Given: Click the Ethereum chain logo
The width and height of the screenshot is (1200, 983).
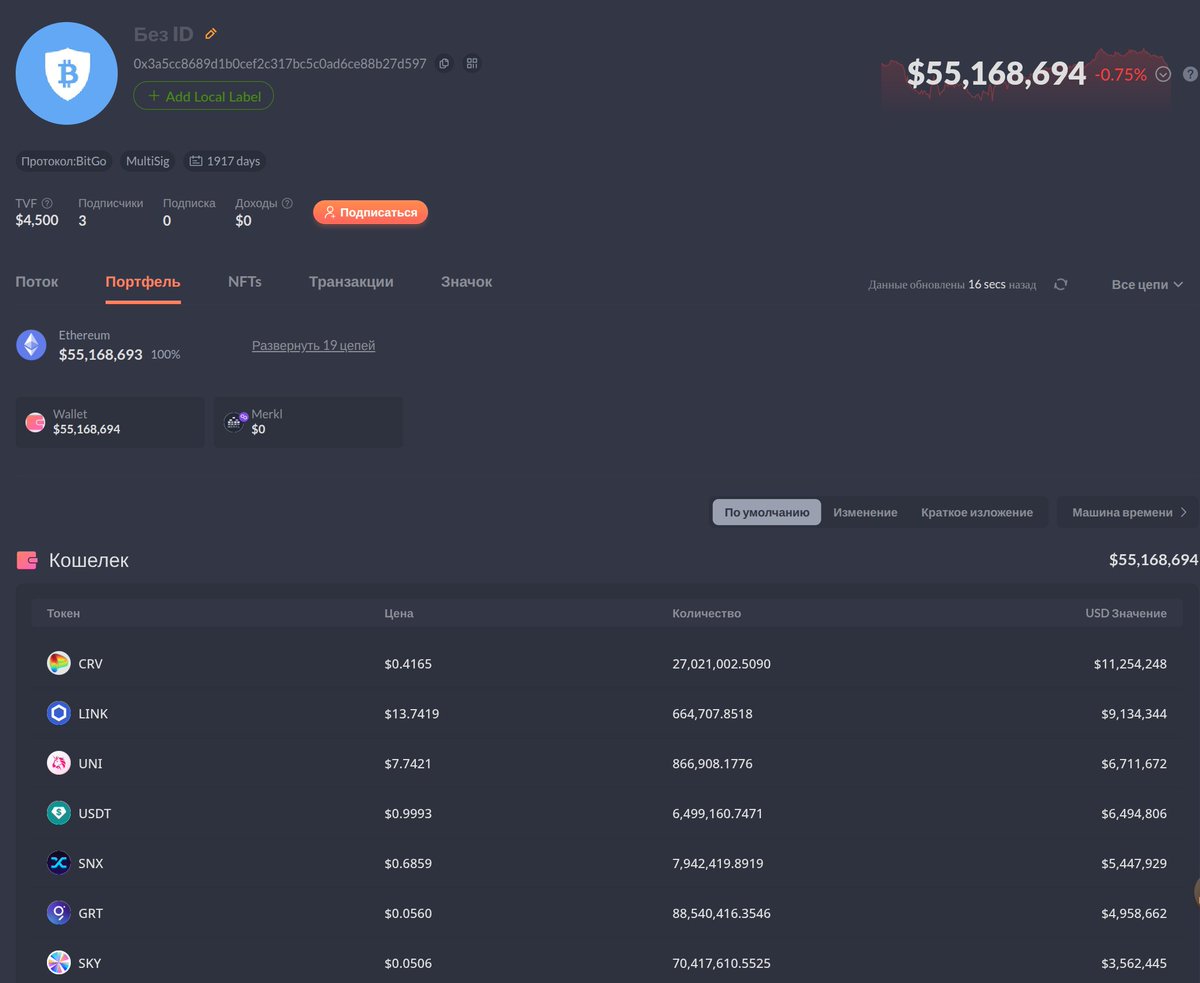Looking at the screenshot, I should click(32, 345).
